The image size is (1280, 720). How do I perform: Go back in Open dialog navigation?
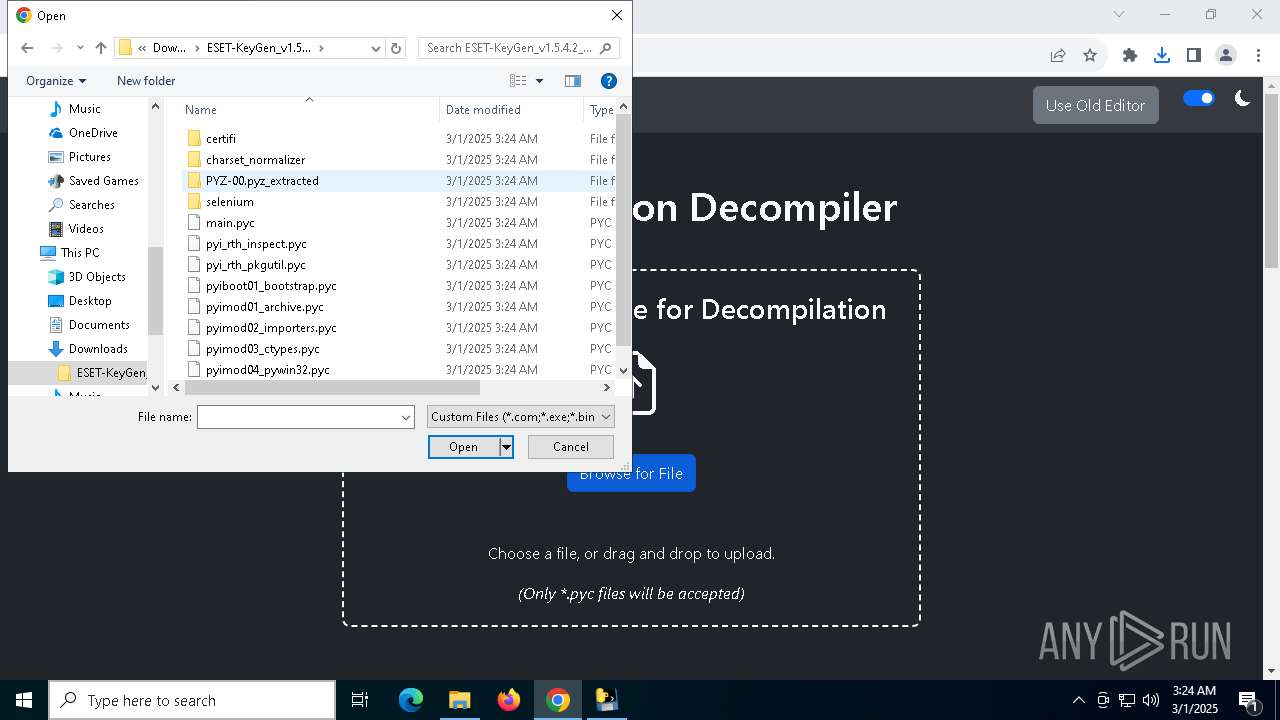tap(27, 48)
